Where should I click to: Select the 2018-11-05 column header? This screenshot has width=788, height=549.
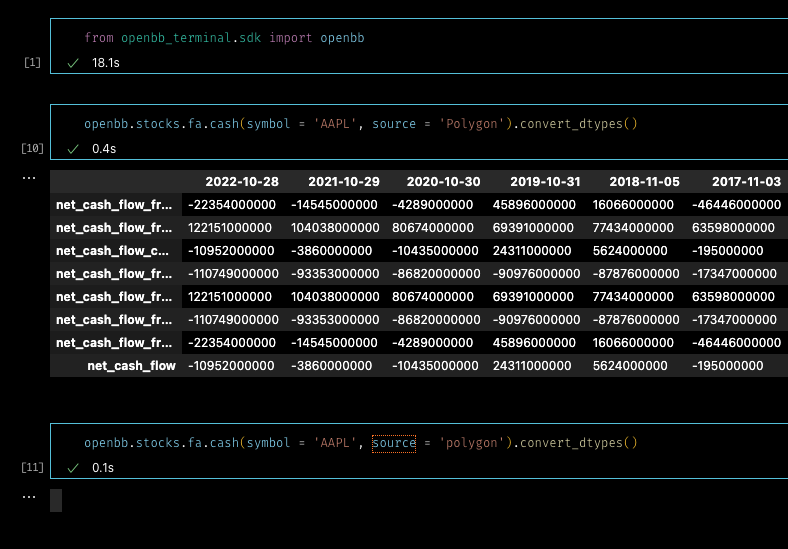click(644, 182)
